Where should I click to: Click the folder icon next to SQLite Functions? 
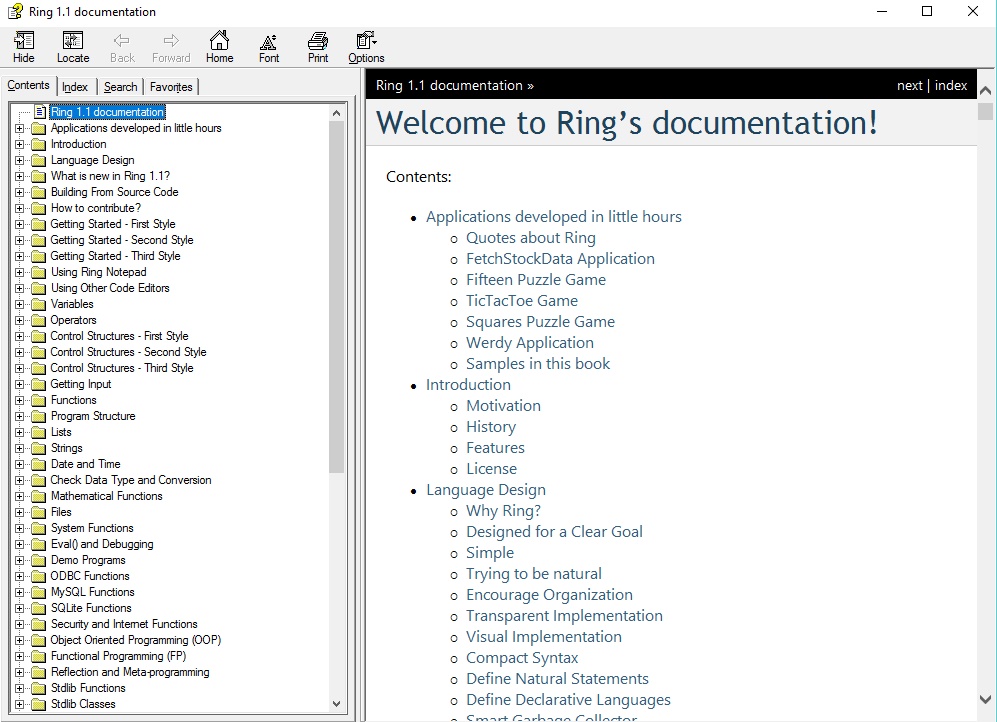click(39, 608)
